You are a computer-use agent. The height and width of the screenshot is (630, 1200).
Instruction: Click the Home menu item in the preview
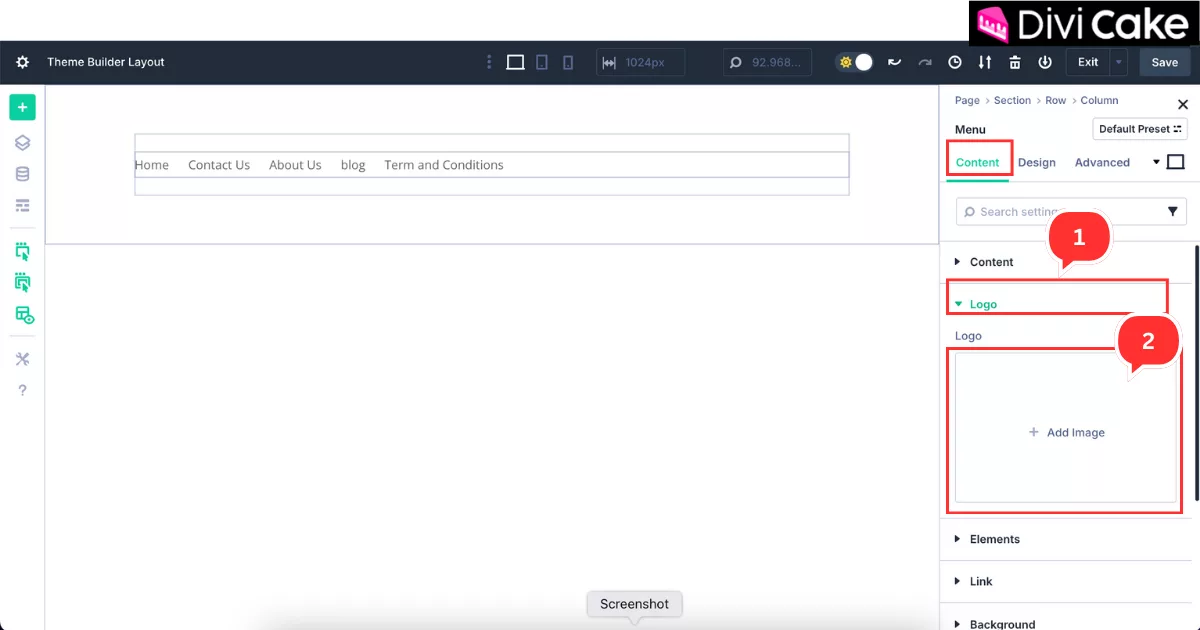pos(152,165)
